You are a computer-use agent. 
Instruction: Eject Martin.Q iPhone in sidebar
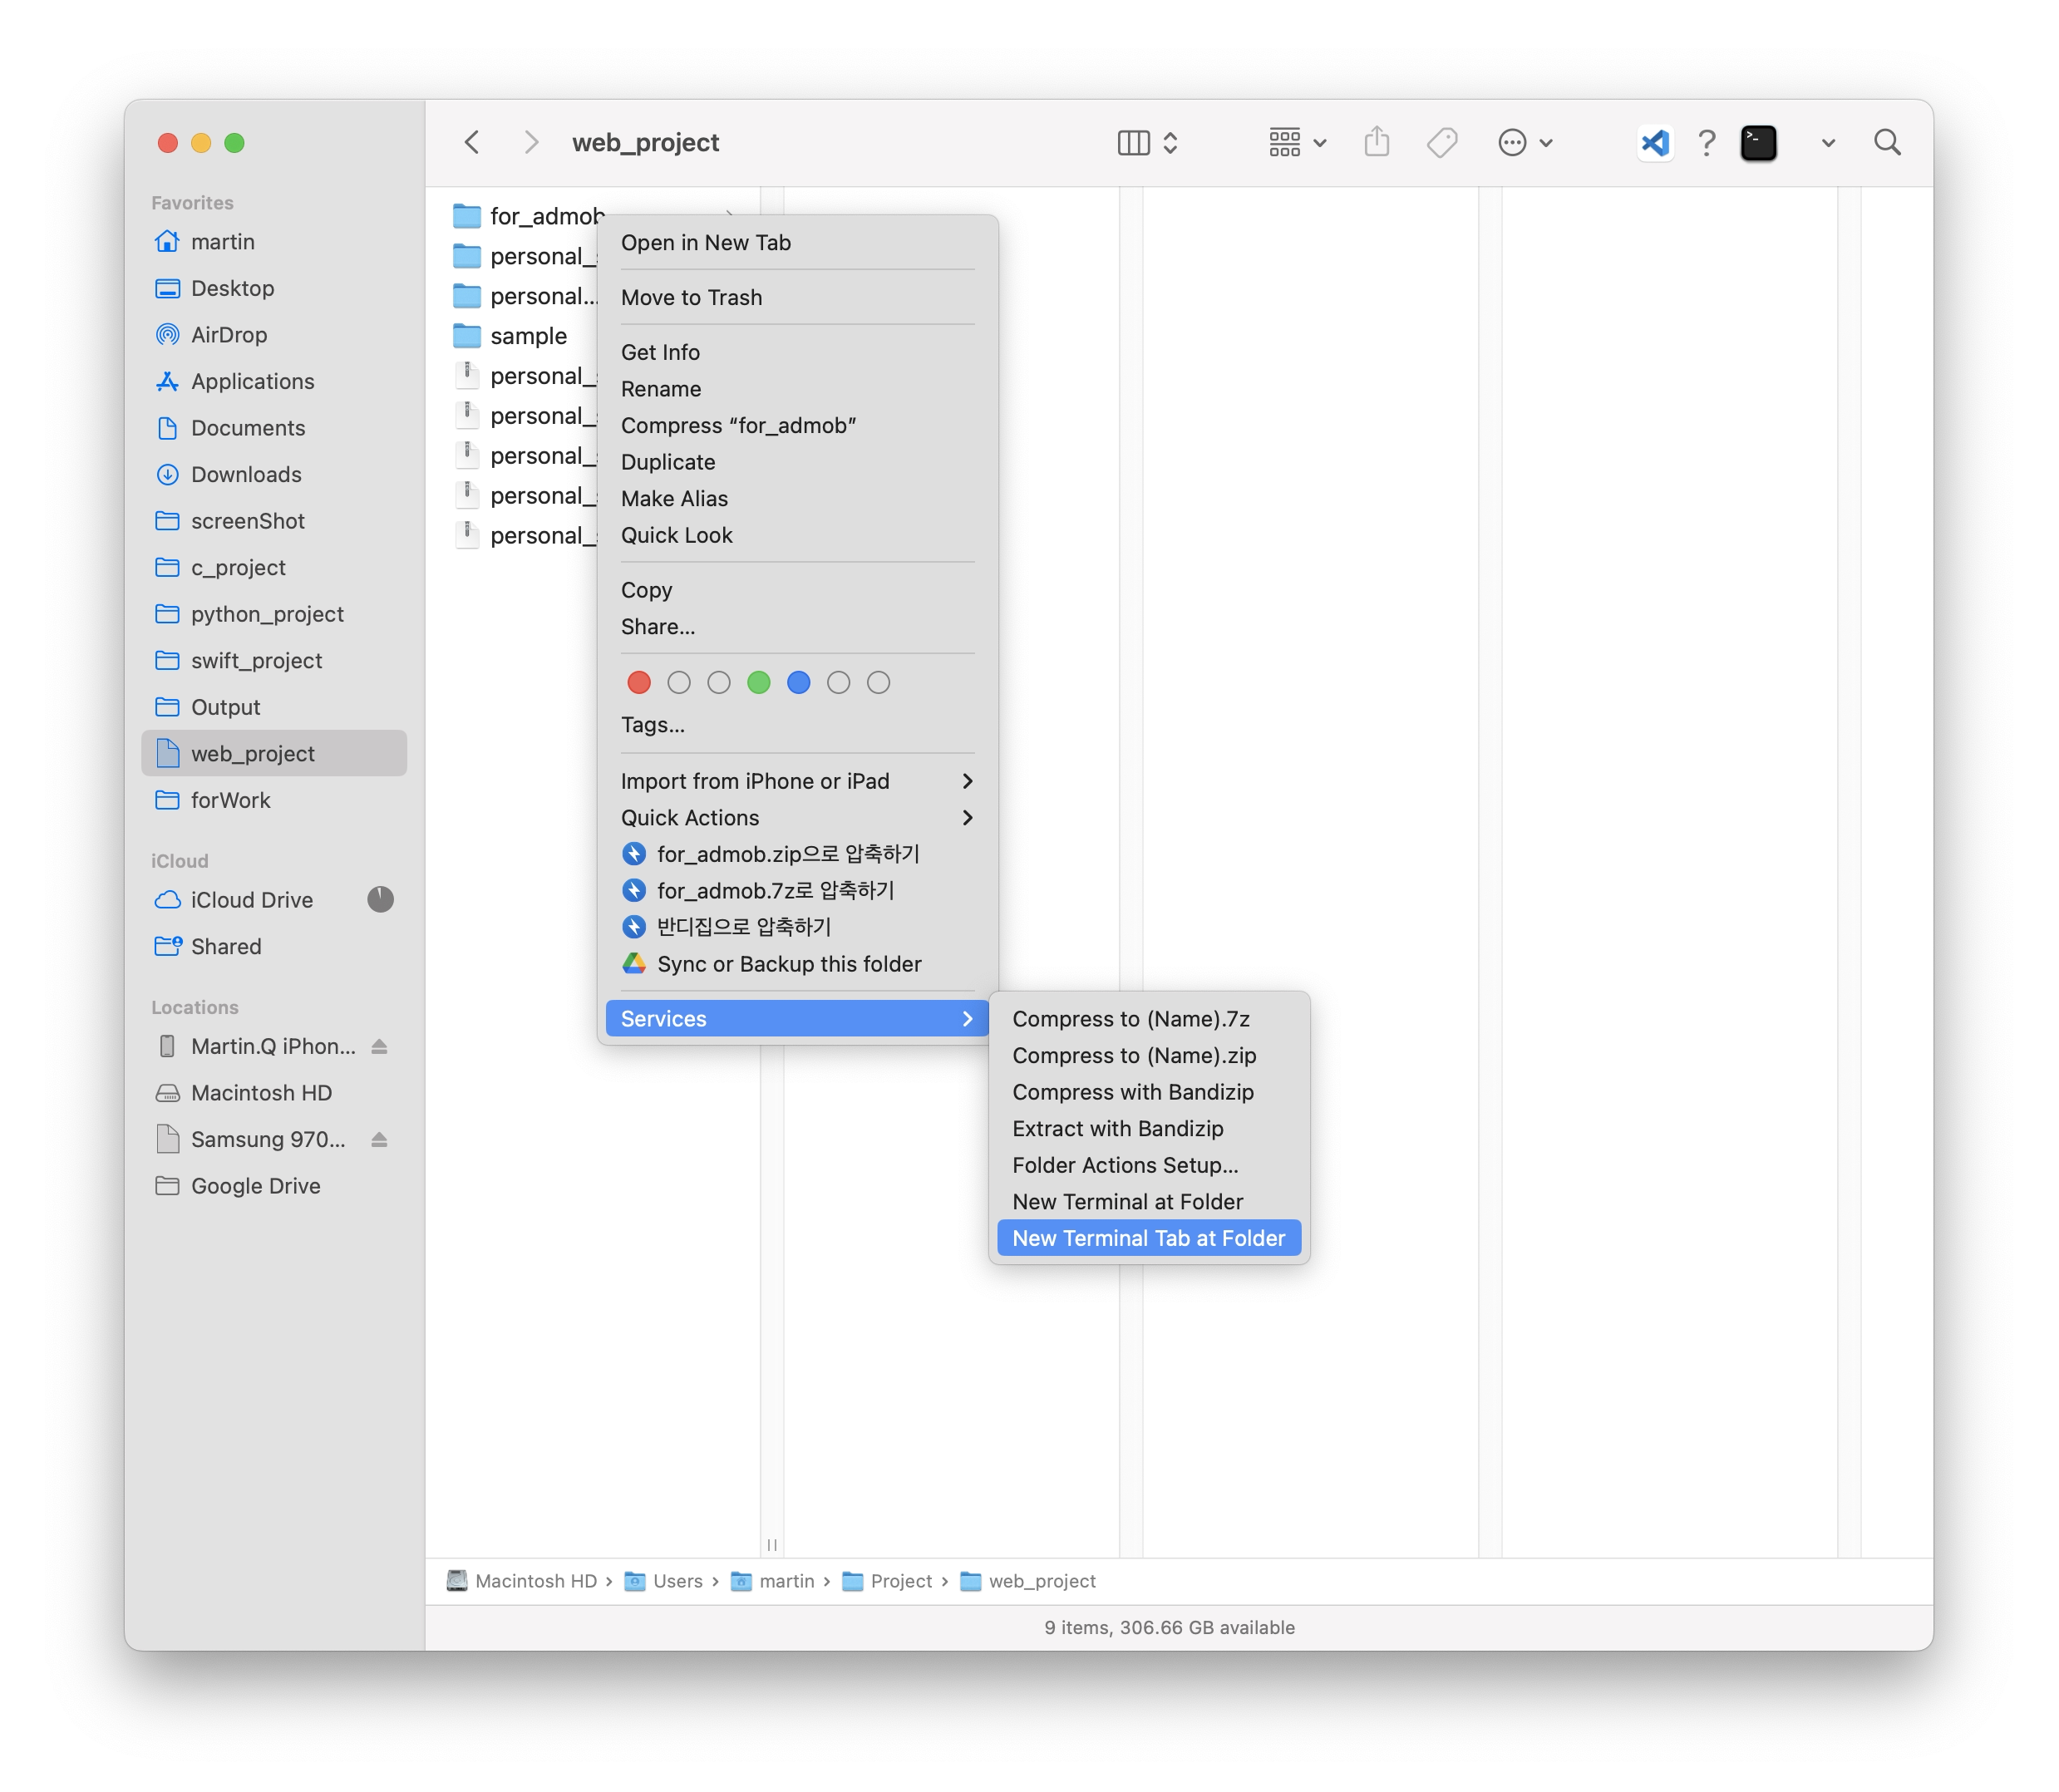click(x=379, y=1047)
